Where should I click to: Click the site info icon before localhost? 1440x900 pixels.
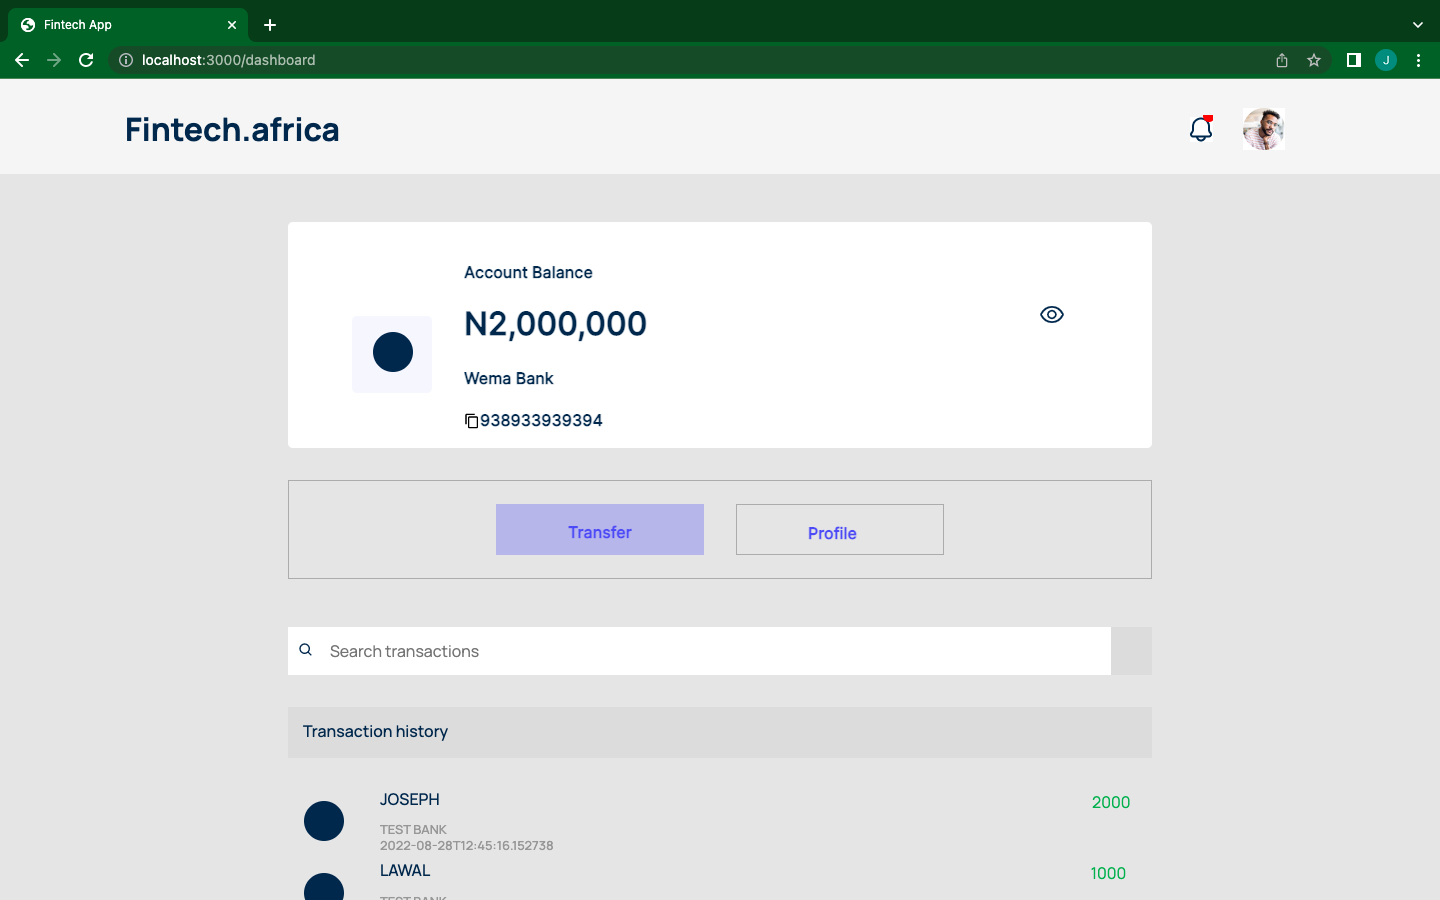click(125, 60)
